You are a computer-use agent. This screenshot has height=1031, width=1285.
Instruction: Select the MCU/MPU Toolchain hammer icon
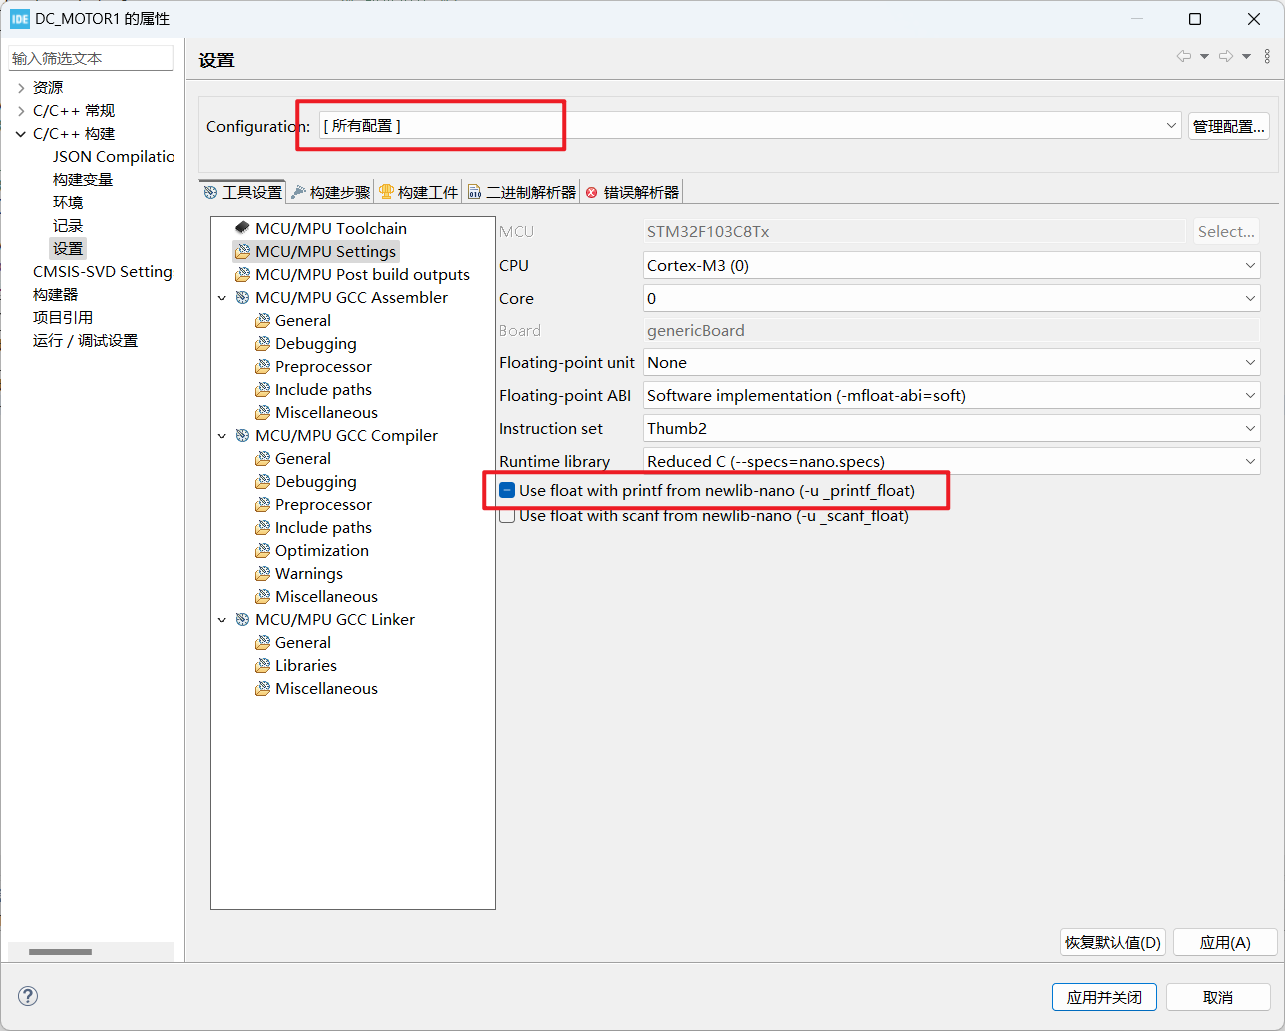[x=242, y=228]
